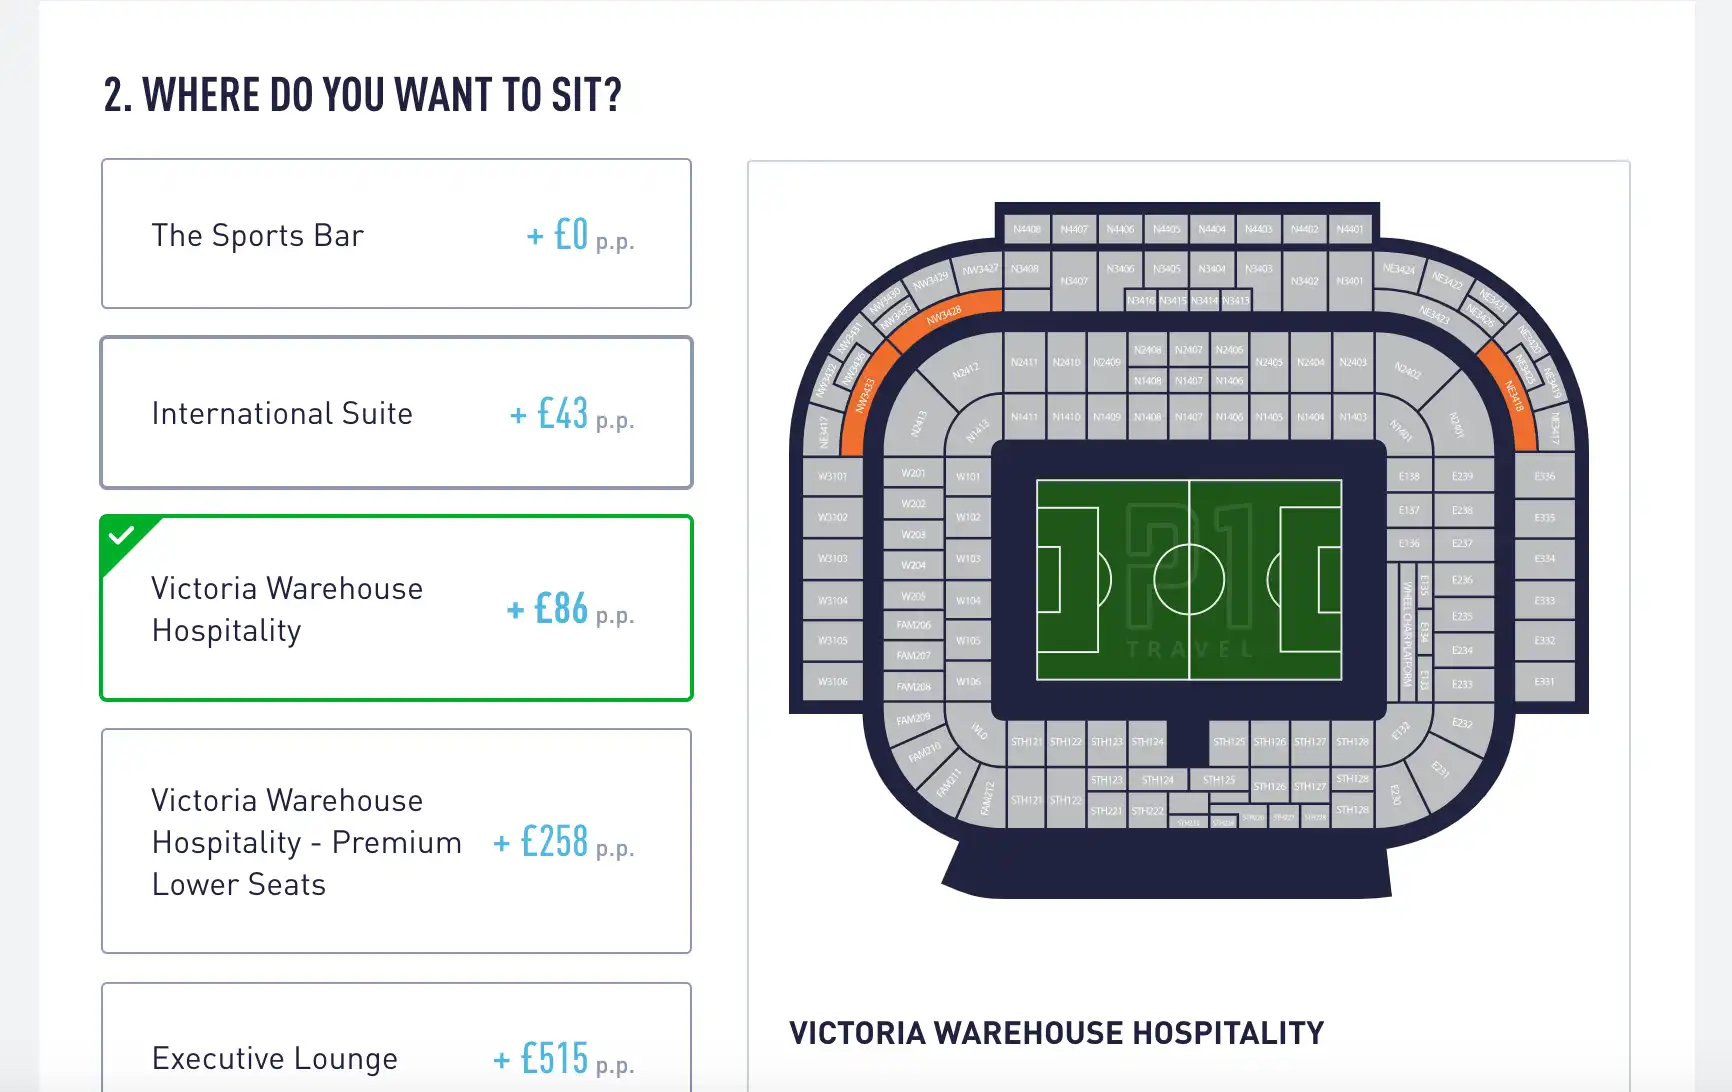The height and width of the screenshot is (1092, 1732).
Task: Select Victoria Warehouse Premium Lower Seats
Action: (x=396, y=842)
